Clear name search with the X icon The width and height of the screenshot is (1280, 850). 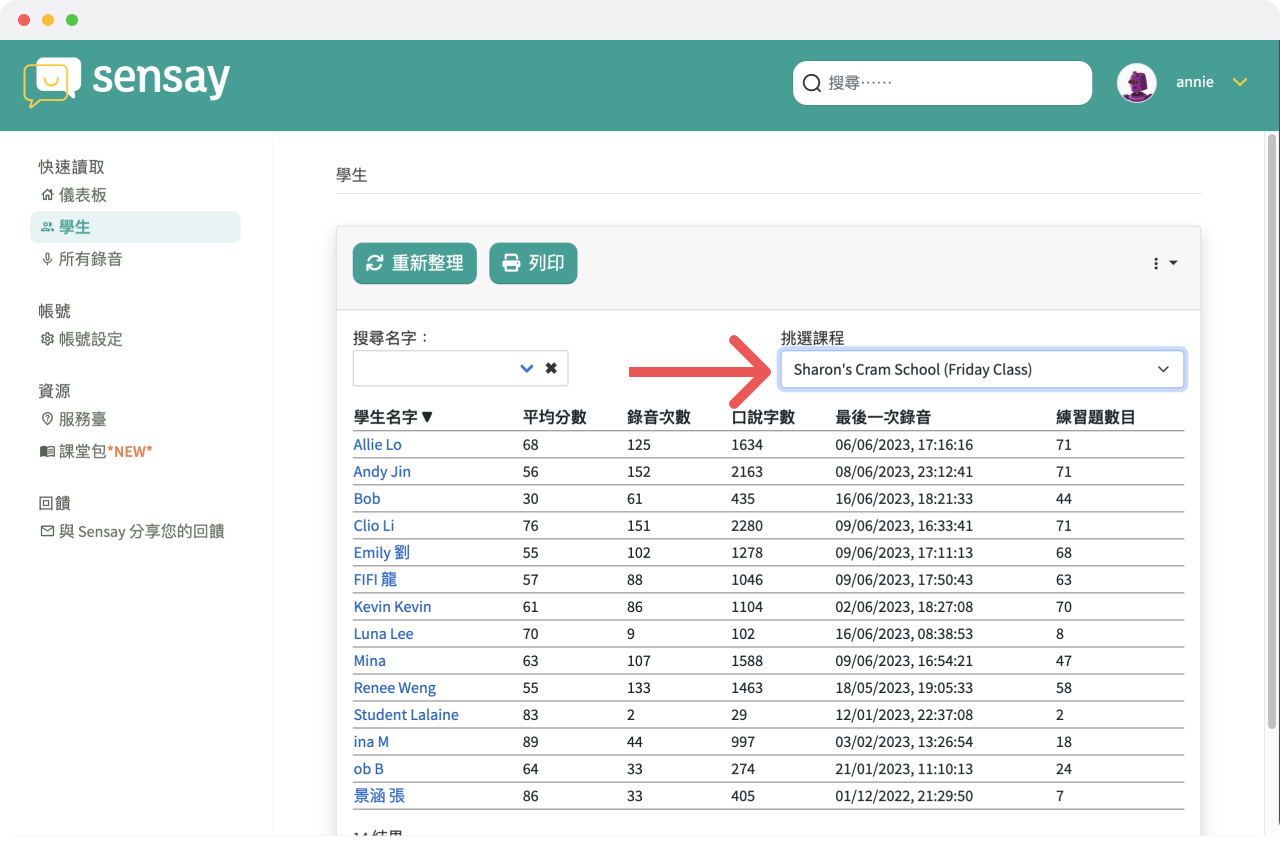point(551,368)
